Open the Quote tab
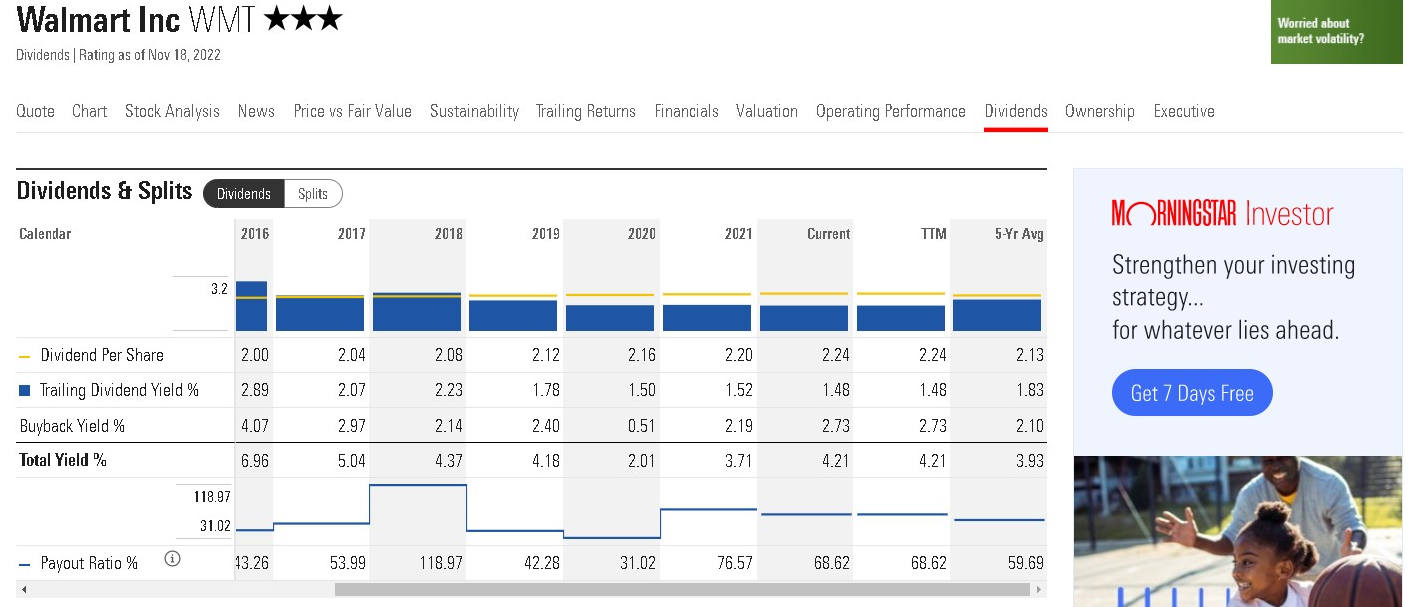Screen dimensions: 1409x607 tap(36, 111)
